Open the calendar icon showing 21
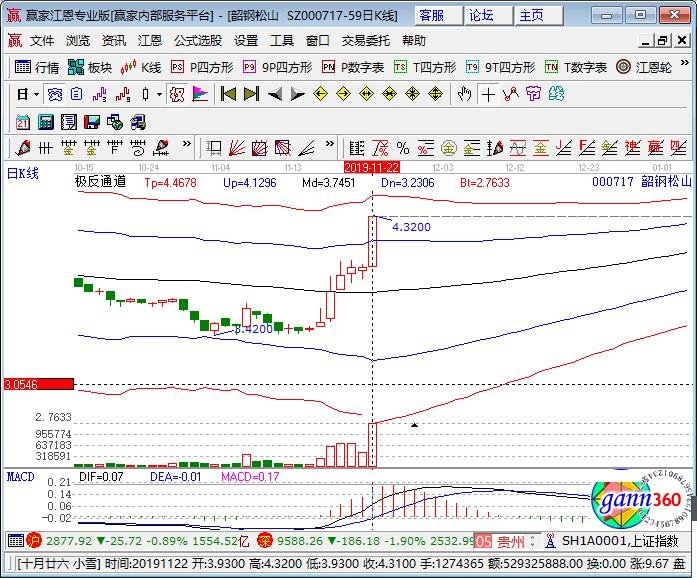Screen dimensions: 697x578 (x=22, y=122)
